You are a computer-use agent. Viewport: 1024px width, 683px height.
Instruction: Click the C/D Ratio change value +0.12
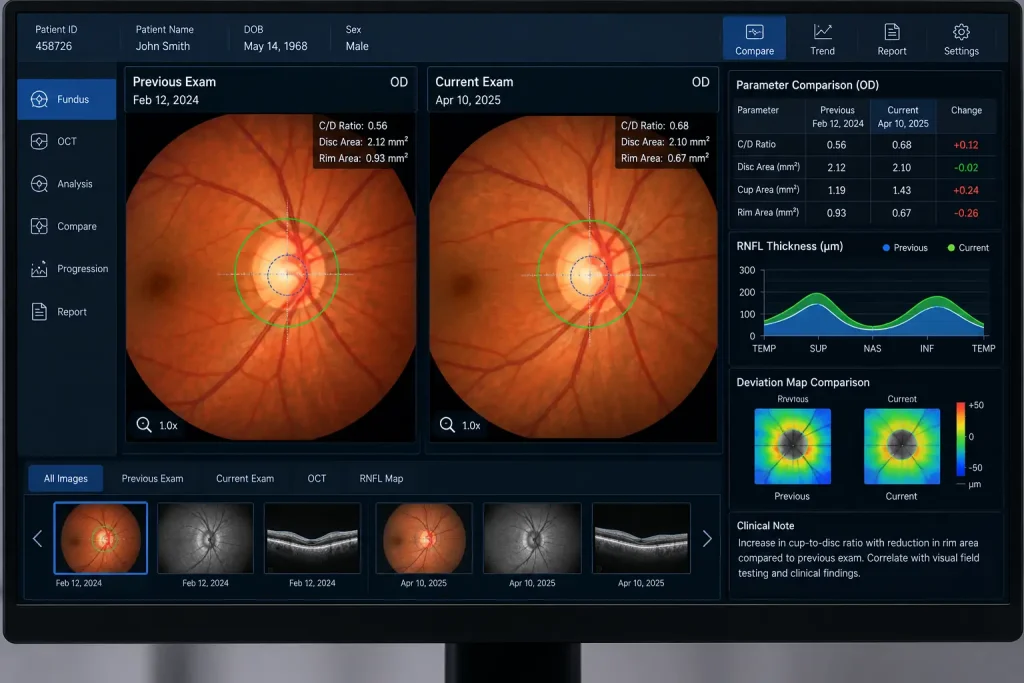[x=965, y=145]
